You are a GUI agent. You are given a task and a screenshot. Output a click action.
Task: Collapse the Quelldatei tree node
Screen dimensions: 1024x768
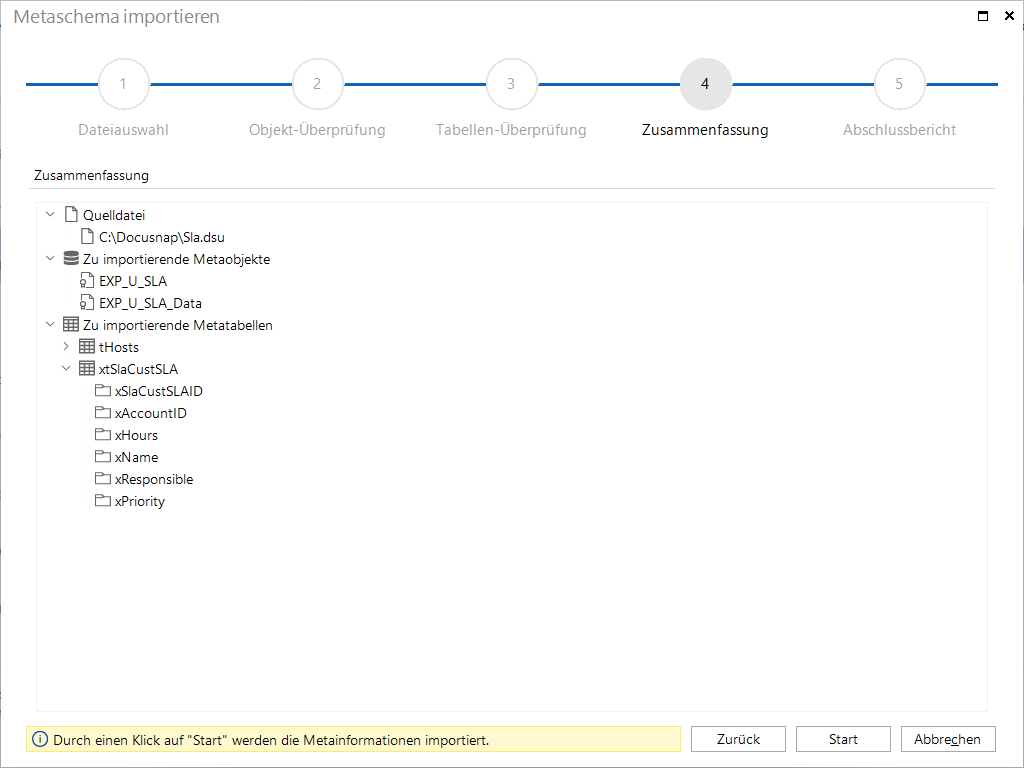50,214
